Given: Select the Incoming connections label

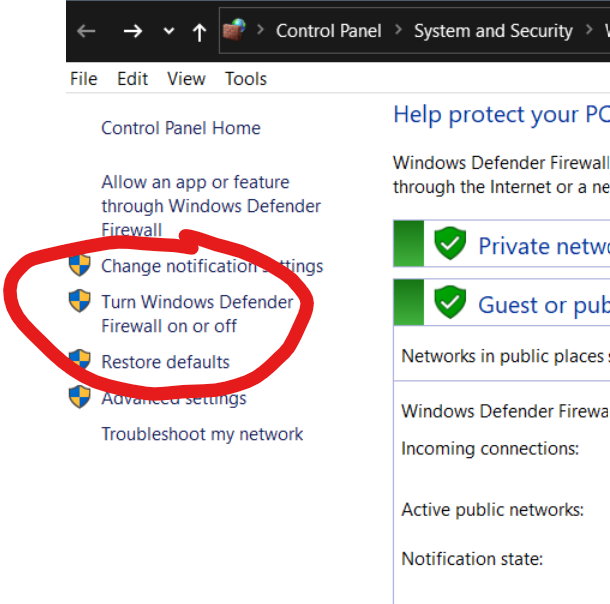Looking at the screenshot, I should (490, 449).
